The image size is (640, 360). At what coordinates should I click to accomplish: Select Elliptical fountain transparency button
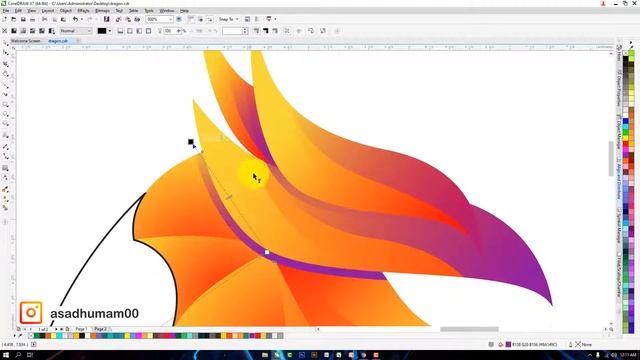[x=130, y=31]
